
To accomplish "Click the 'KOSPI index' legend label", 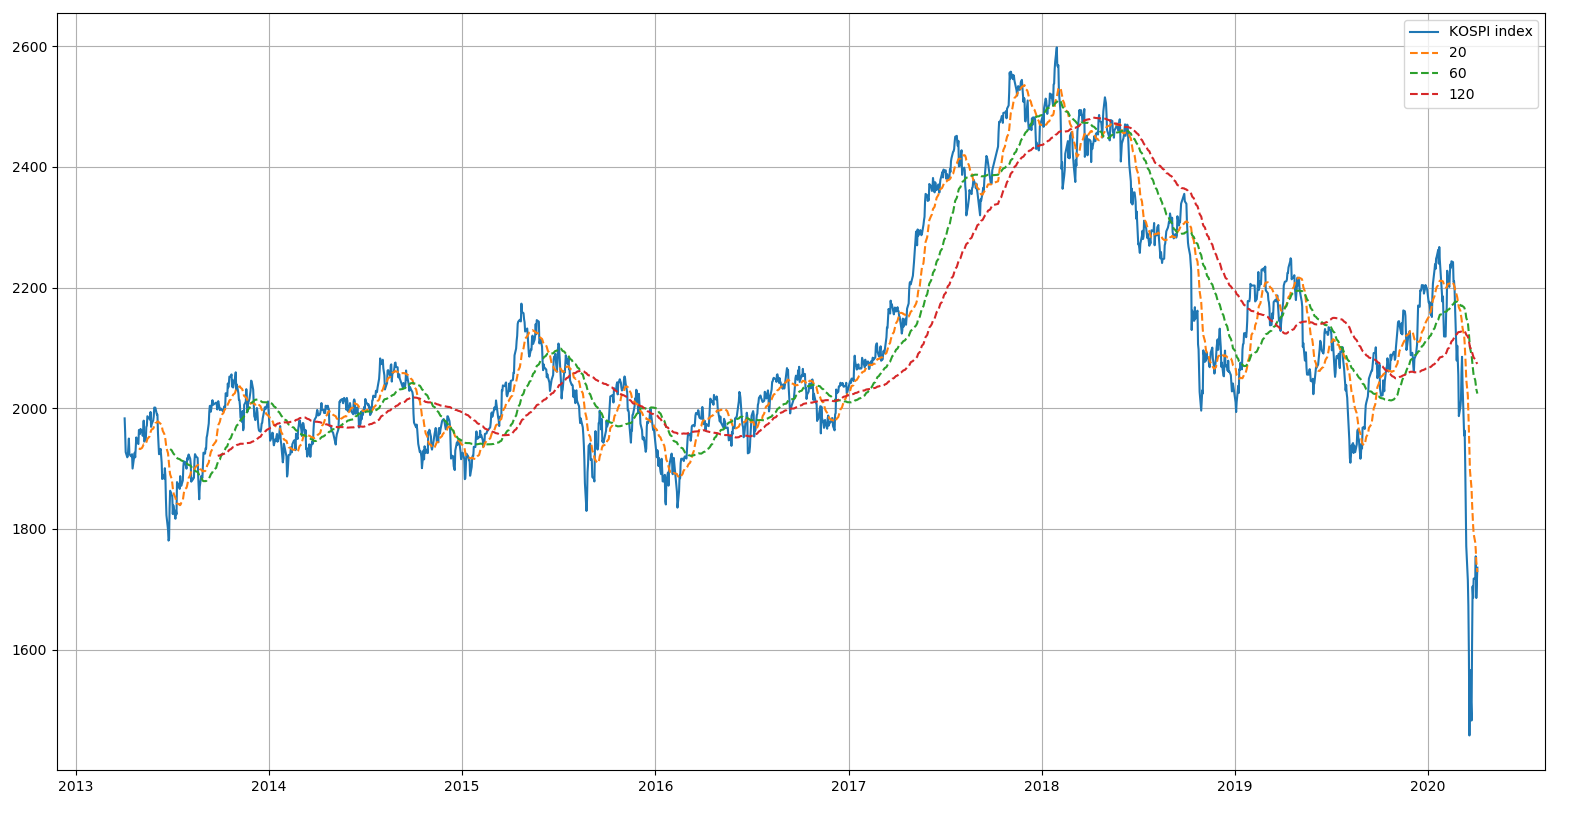I will click(1490, 31).
